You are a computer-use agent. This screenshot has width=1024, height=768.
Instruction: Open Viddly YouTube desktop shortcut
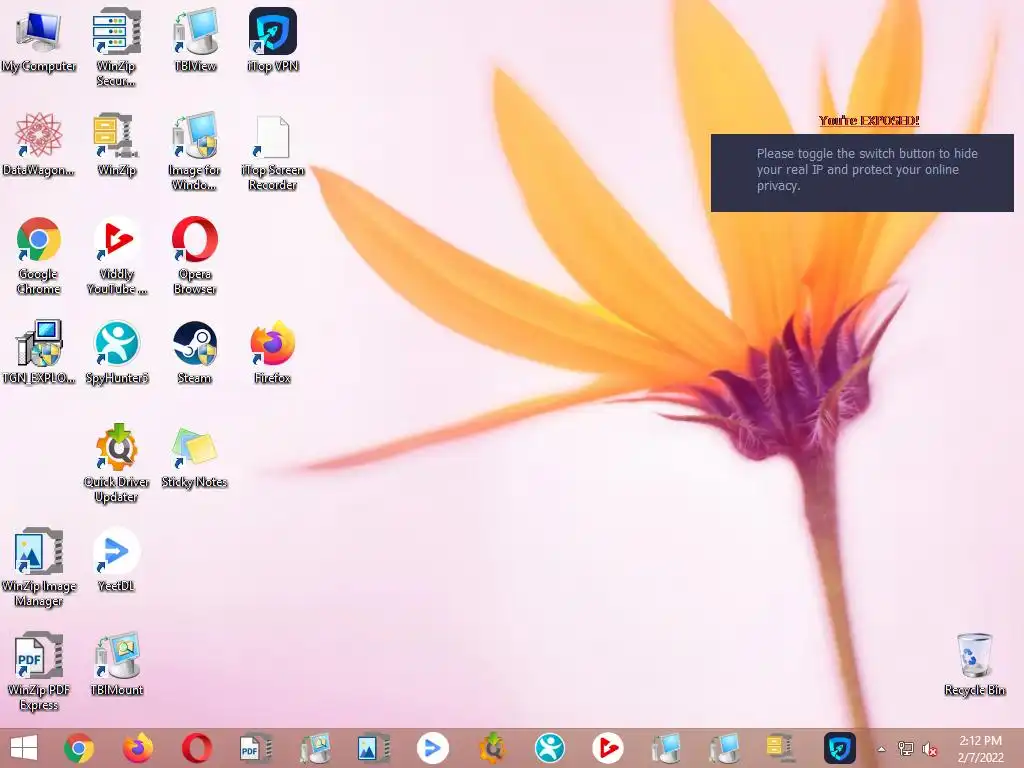click(x=116, y=255)
